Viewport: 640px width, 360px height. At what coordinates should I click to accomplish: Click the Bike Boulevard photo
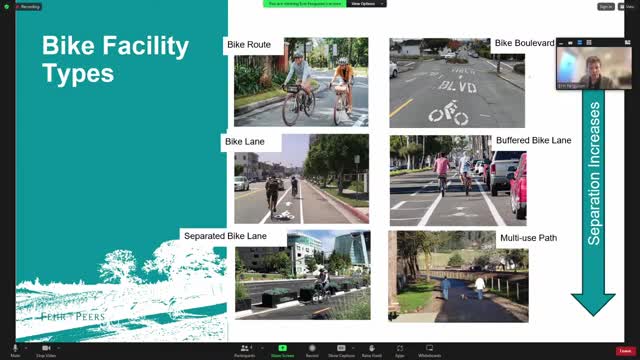coord(457,83)
